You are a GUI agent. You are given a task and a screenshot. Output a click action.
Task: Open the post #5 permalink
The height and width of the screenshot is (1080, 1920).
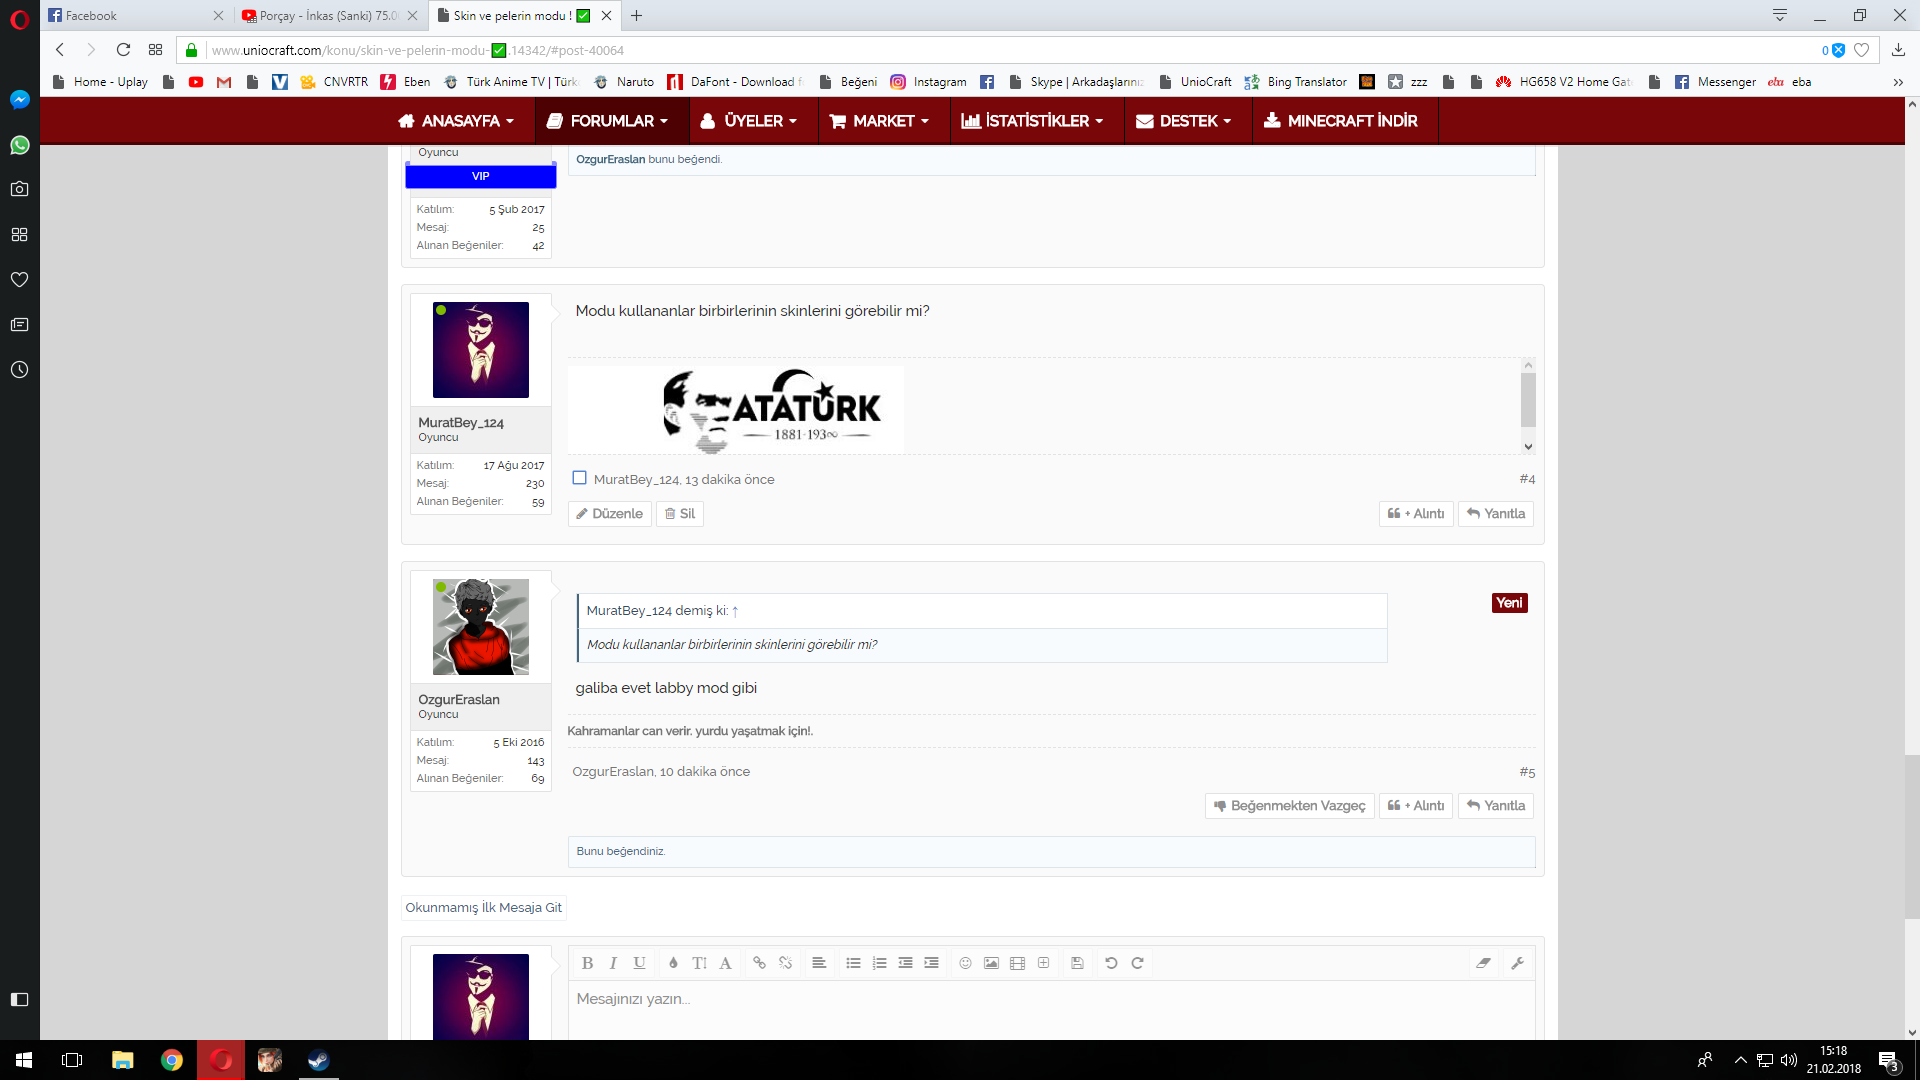click(x=1527, y=772)
